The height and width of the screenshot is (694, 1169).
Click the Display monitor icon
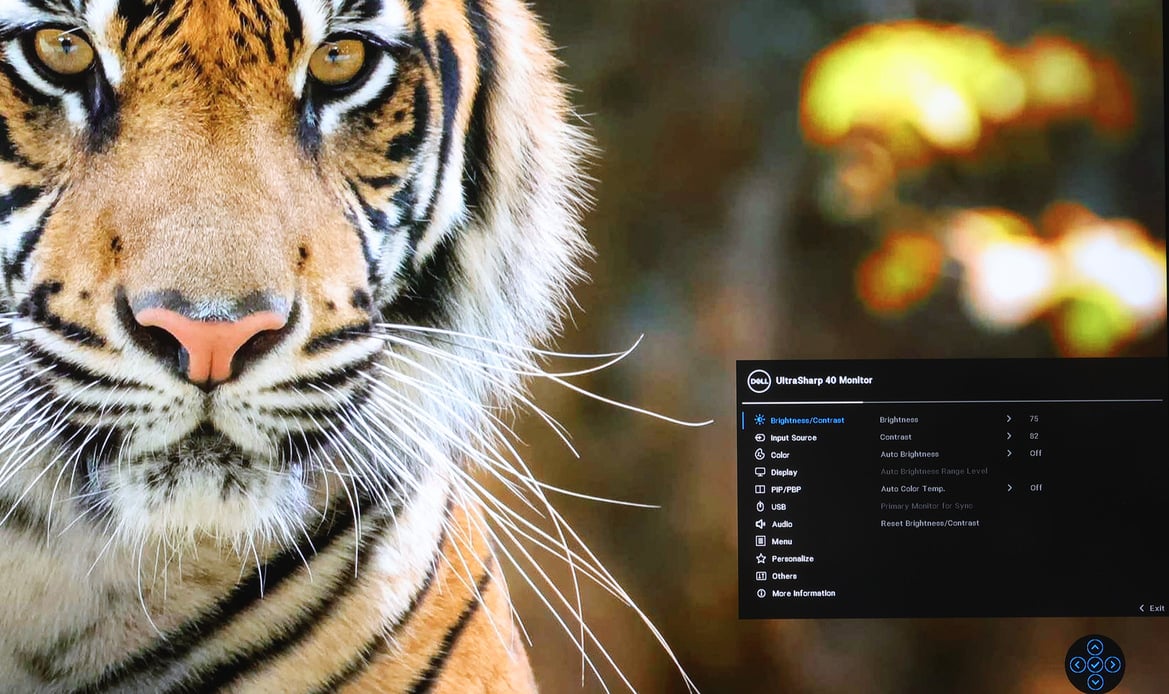[760, 472]
